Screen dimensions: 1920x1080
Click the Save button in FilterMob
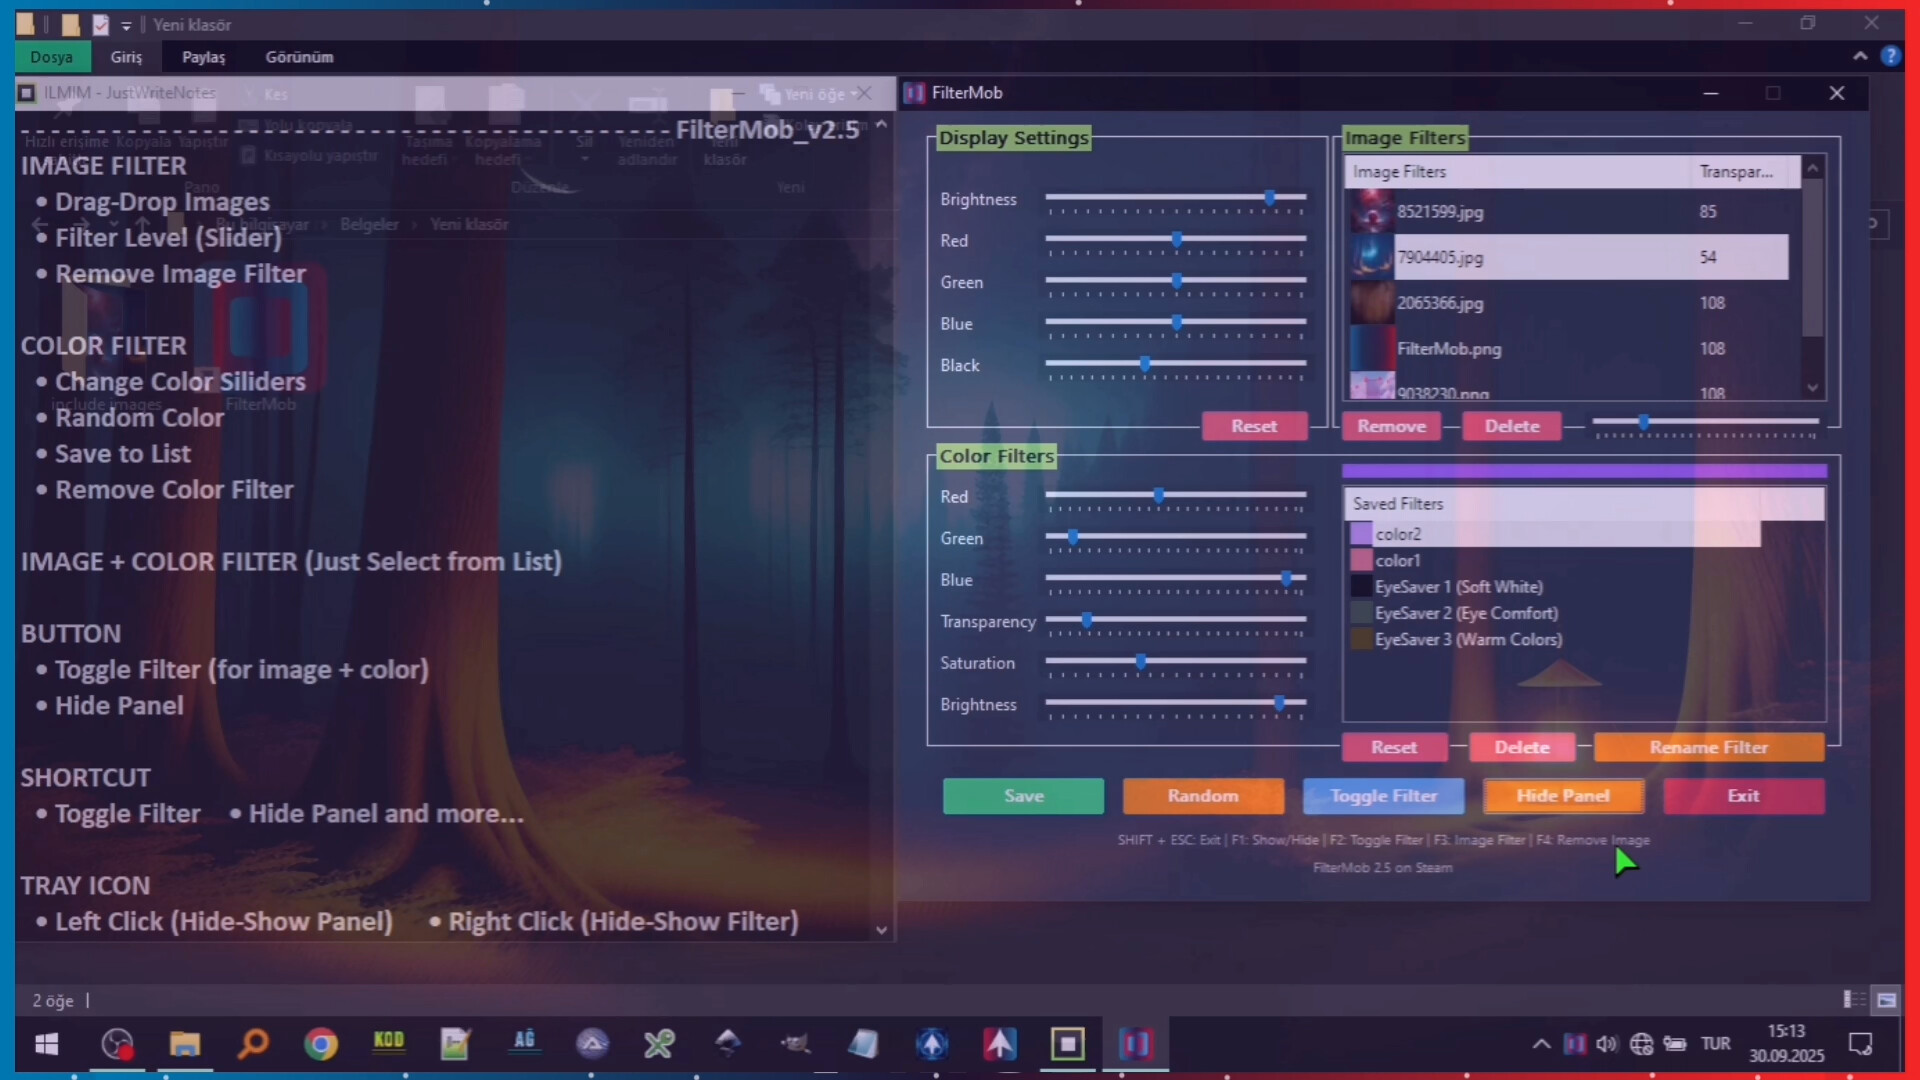(x=1023, y=796)
